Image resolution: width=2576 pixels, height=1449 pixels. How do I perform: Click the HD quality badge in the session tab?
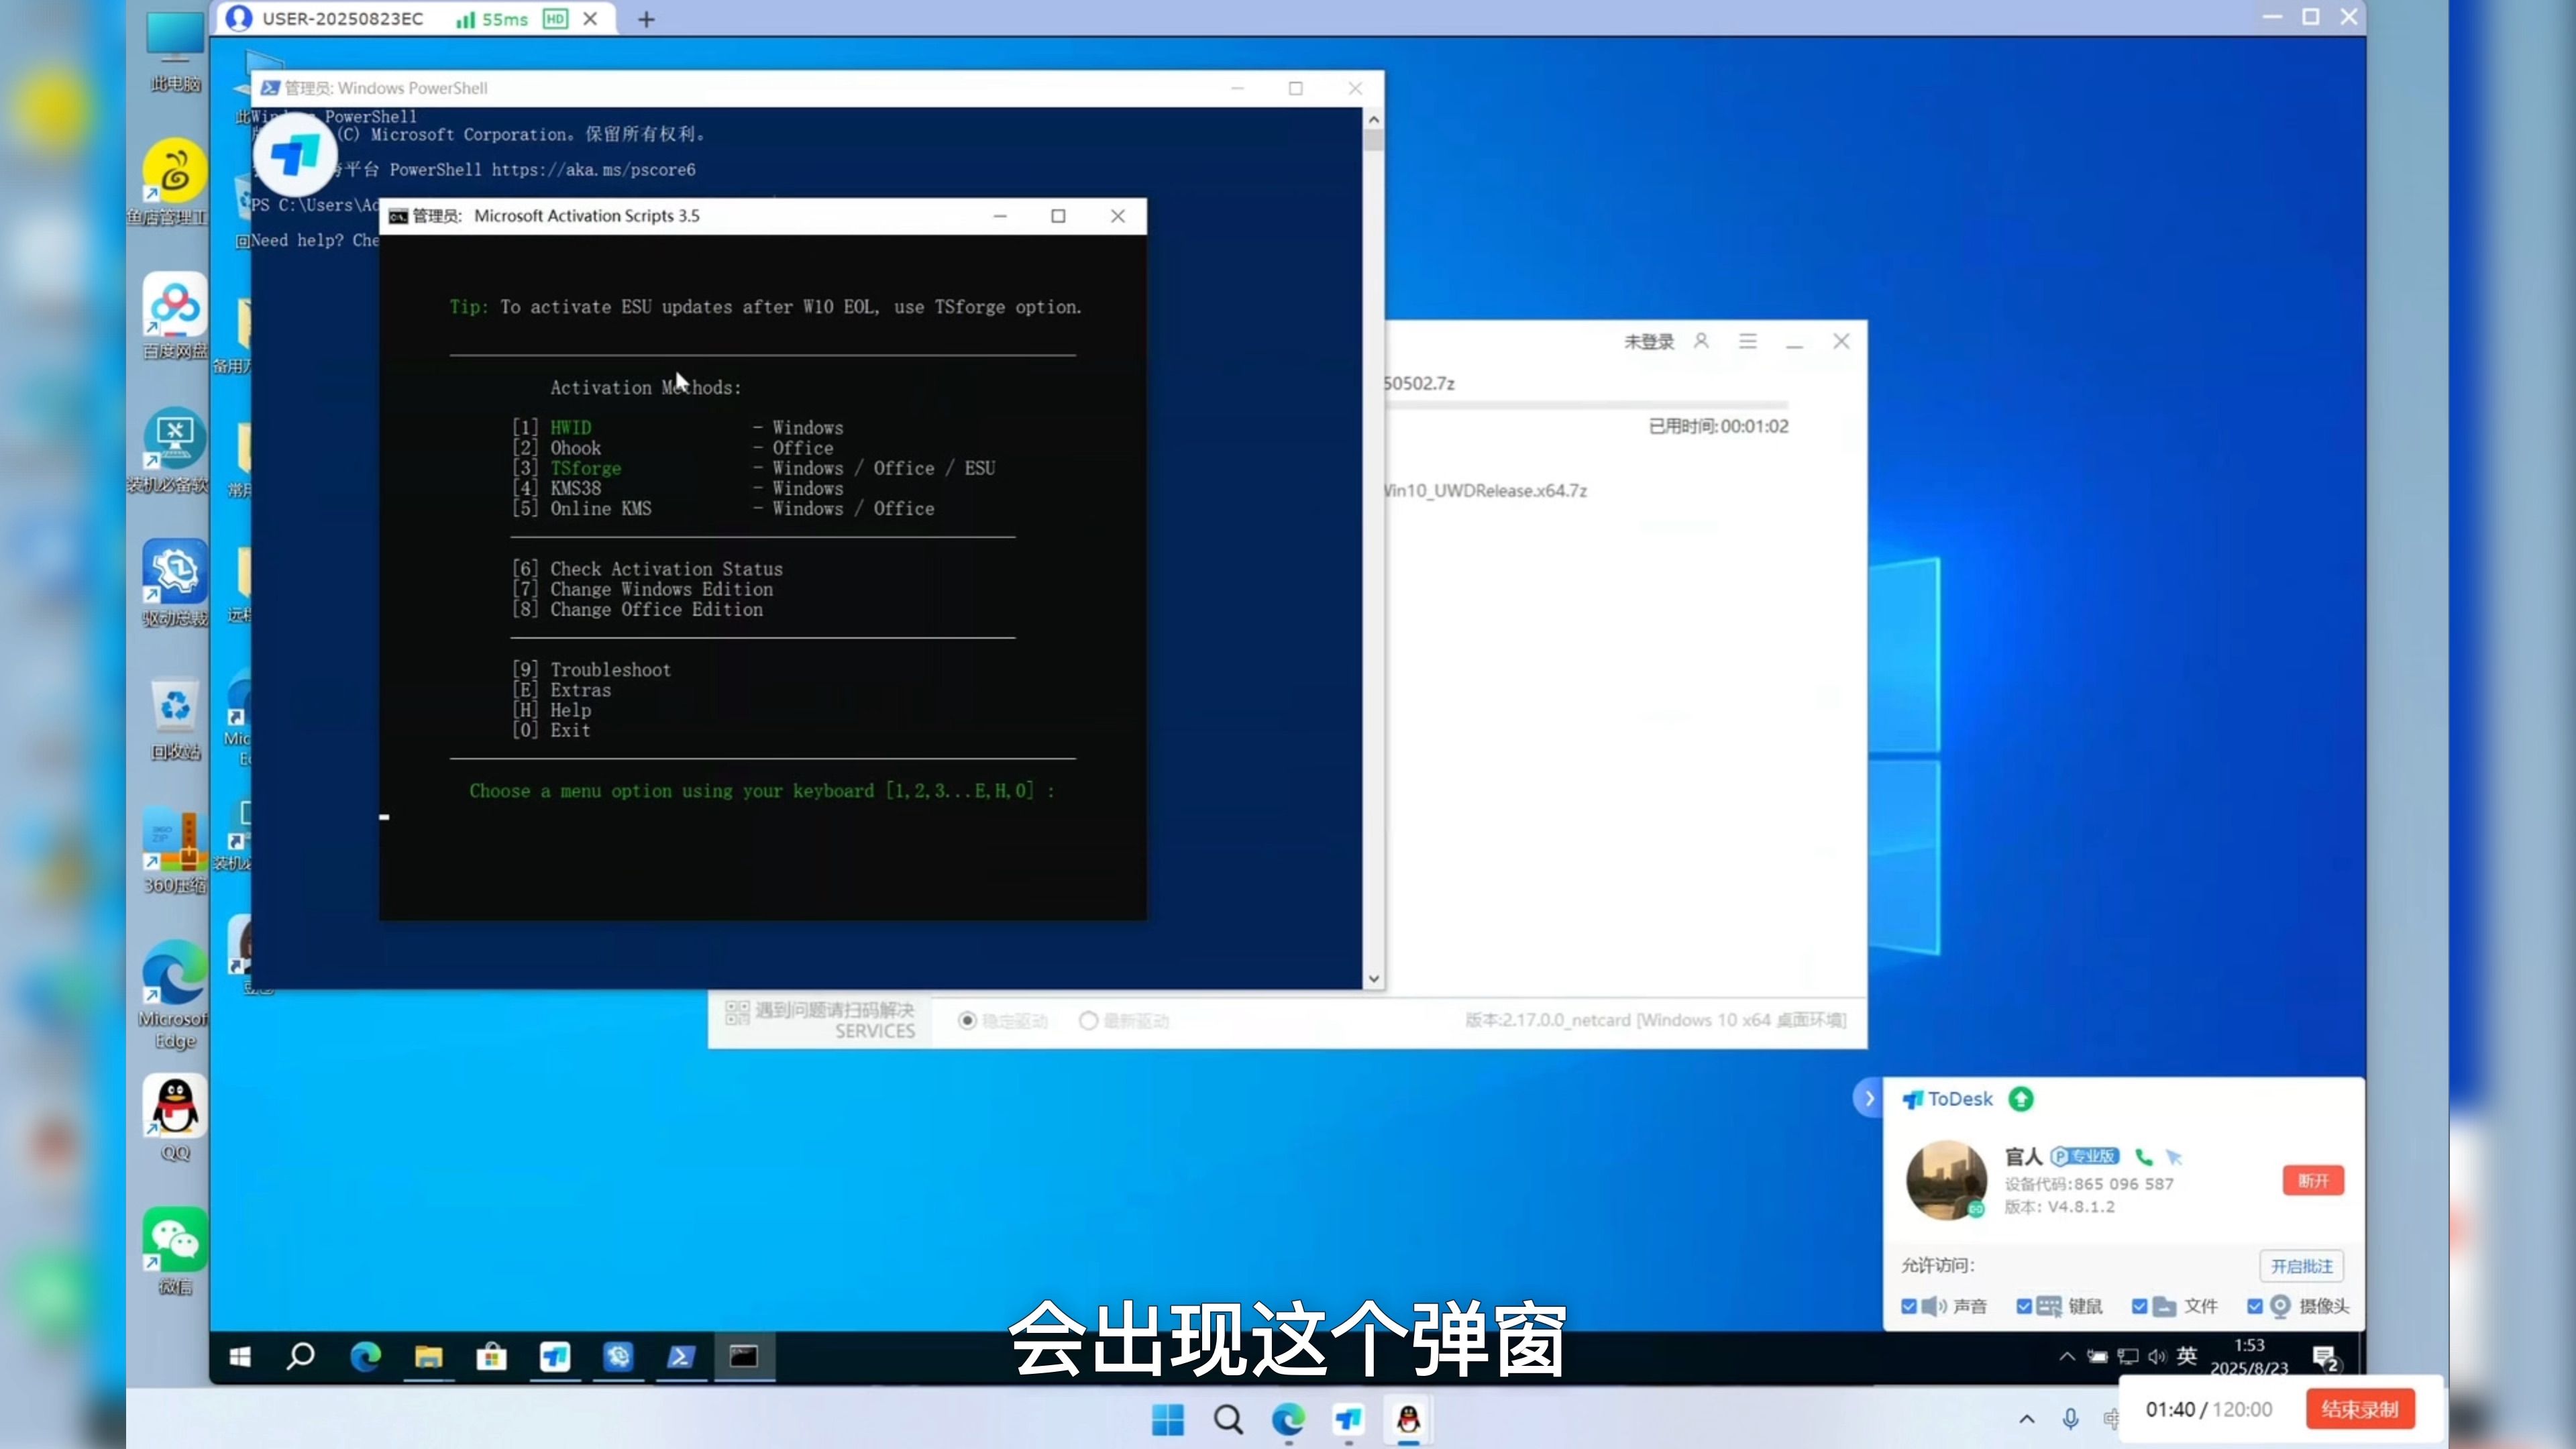pyautogui.click(x=555, y=18)
